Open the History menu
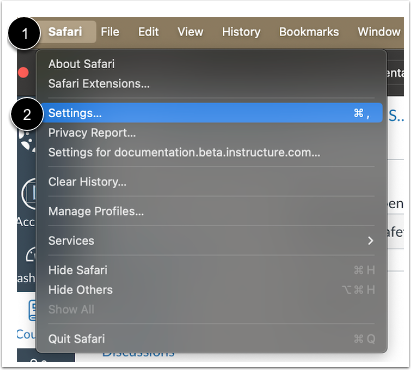This screenshot has width=411, height=370. click(241, 32)
